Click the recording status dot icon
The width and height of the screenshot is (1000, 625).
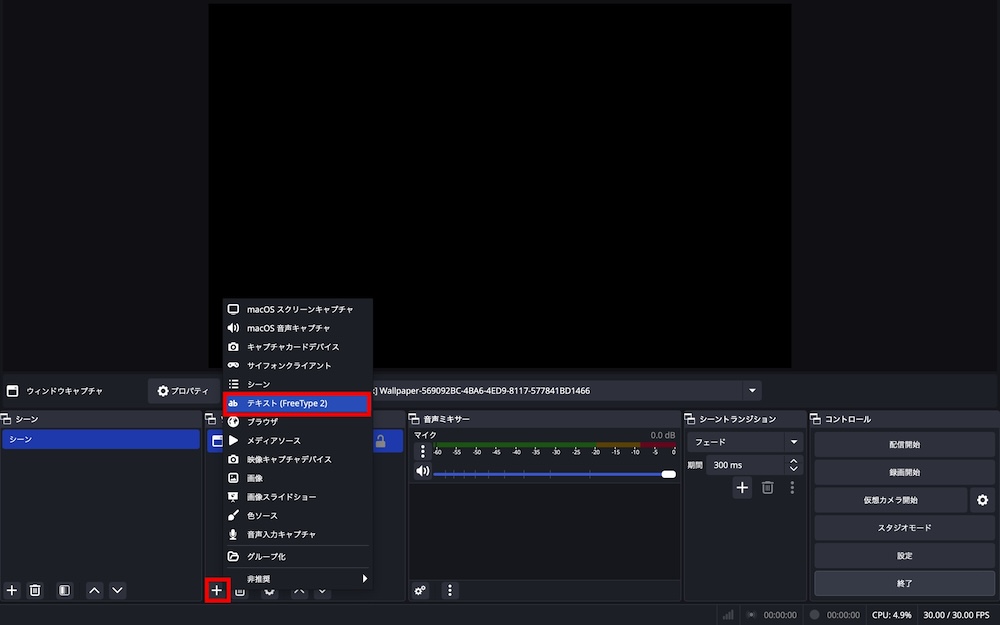pyautogui.click(x=814, y=615)
